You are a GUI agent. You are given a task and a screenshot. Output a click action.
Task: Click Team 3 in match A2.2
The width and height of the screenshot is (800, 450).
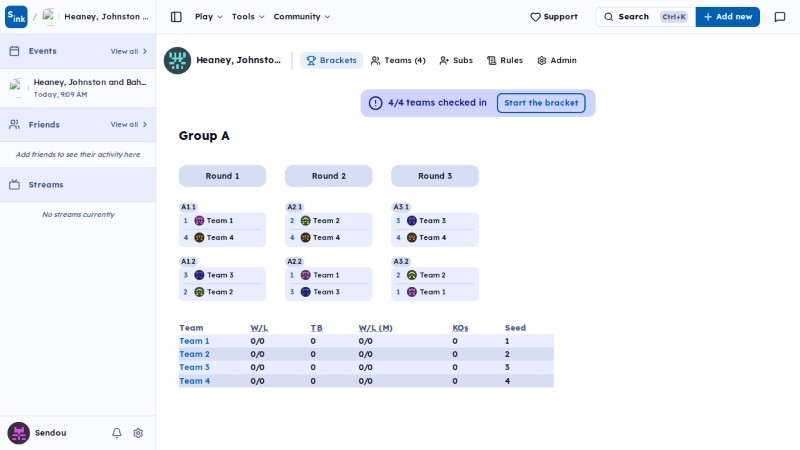[329, 292]
